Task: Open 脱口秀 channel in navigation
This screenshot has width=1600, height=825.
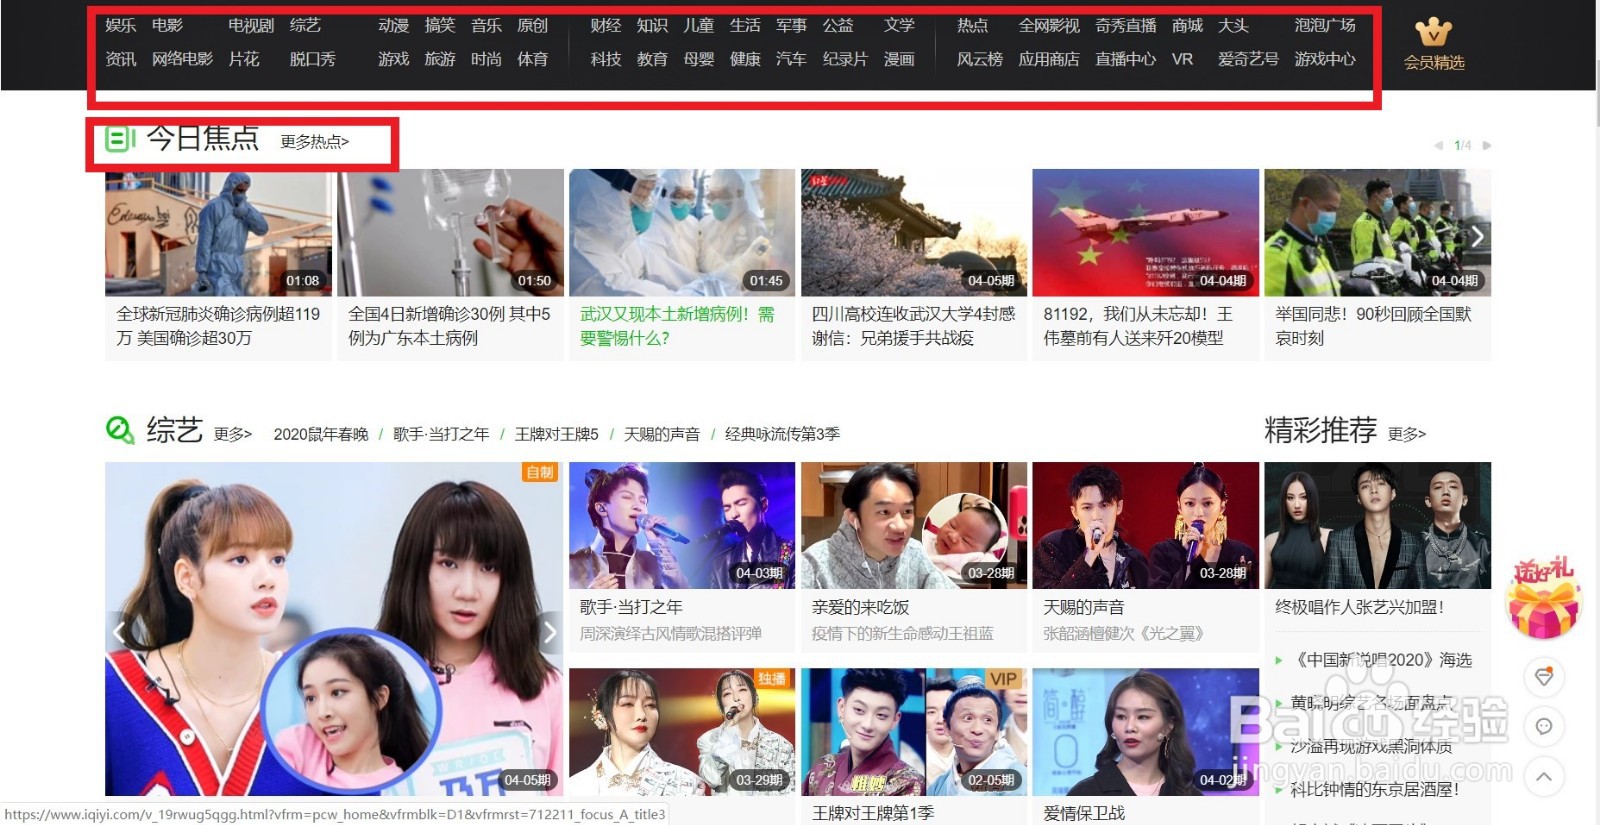Action: tap(313, 59)
